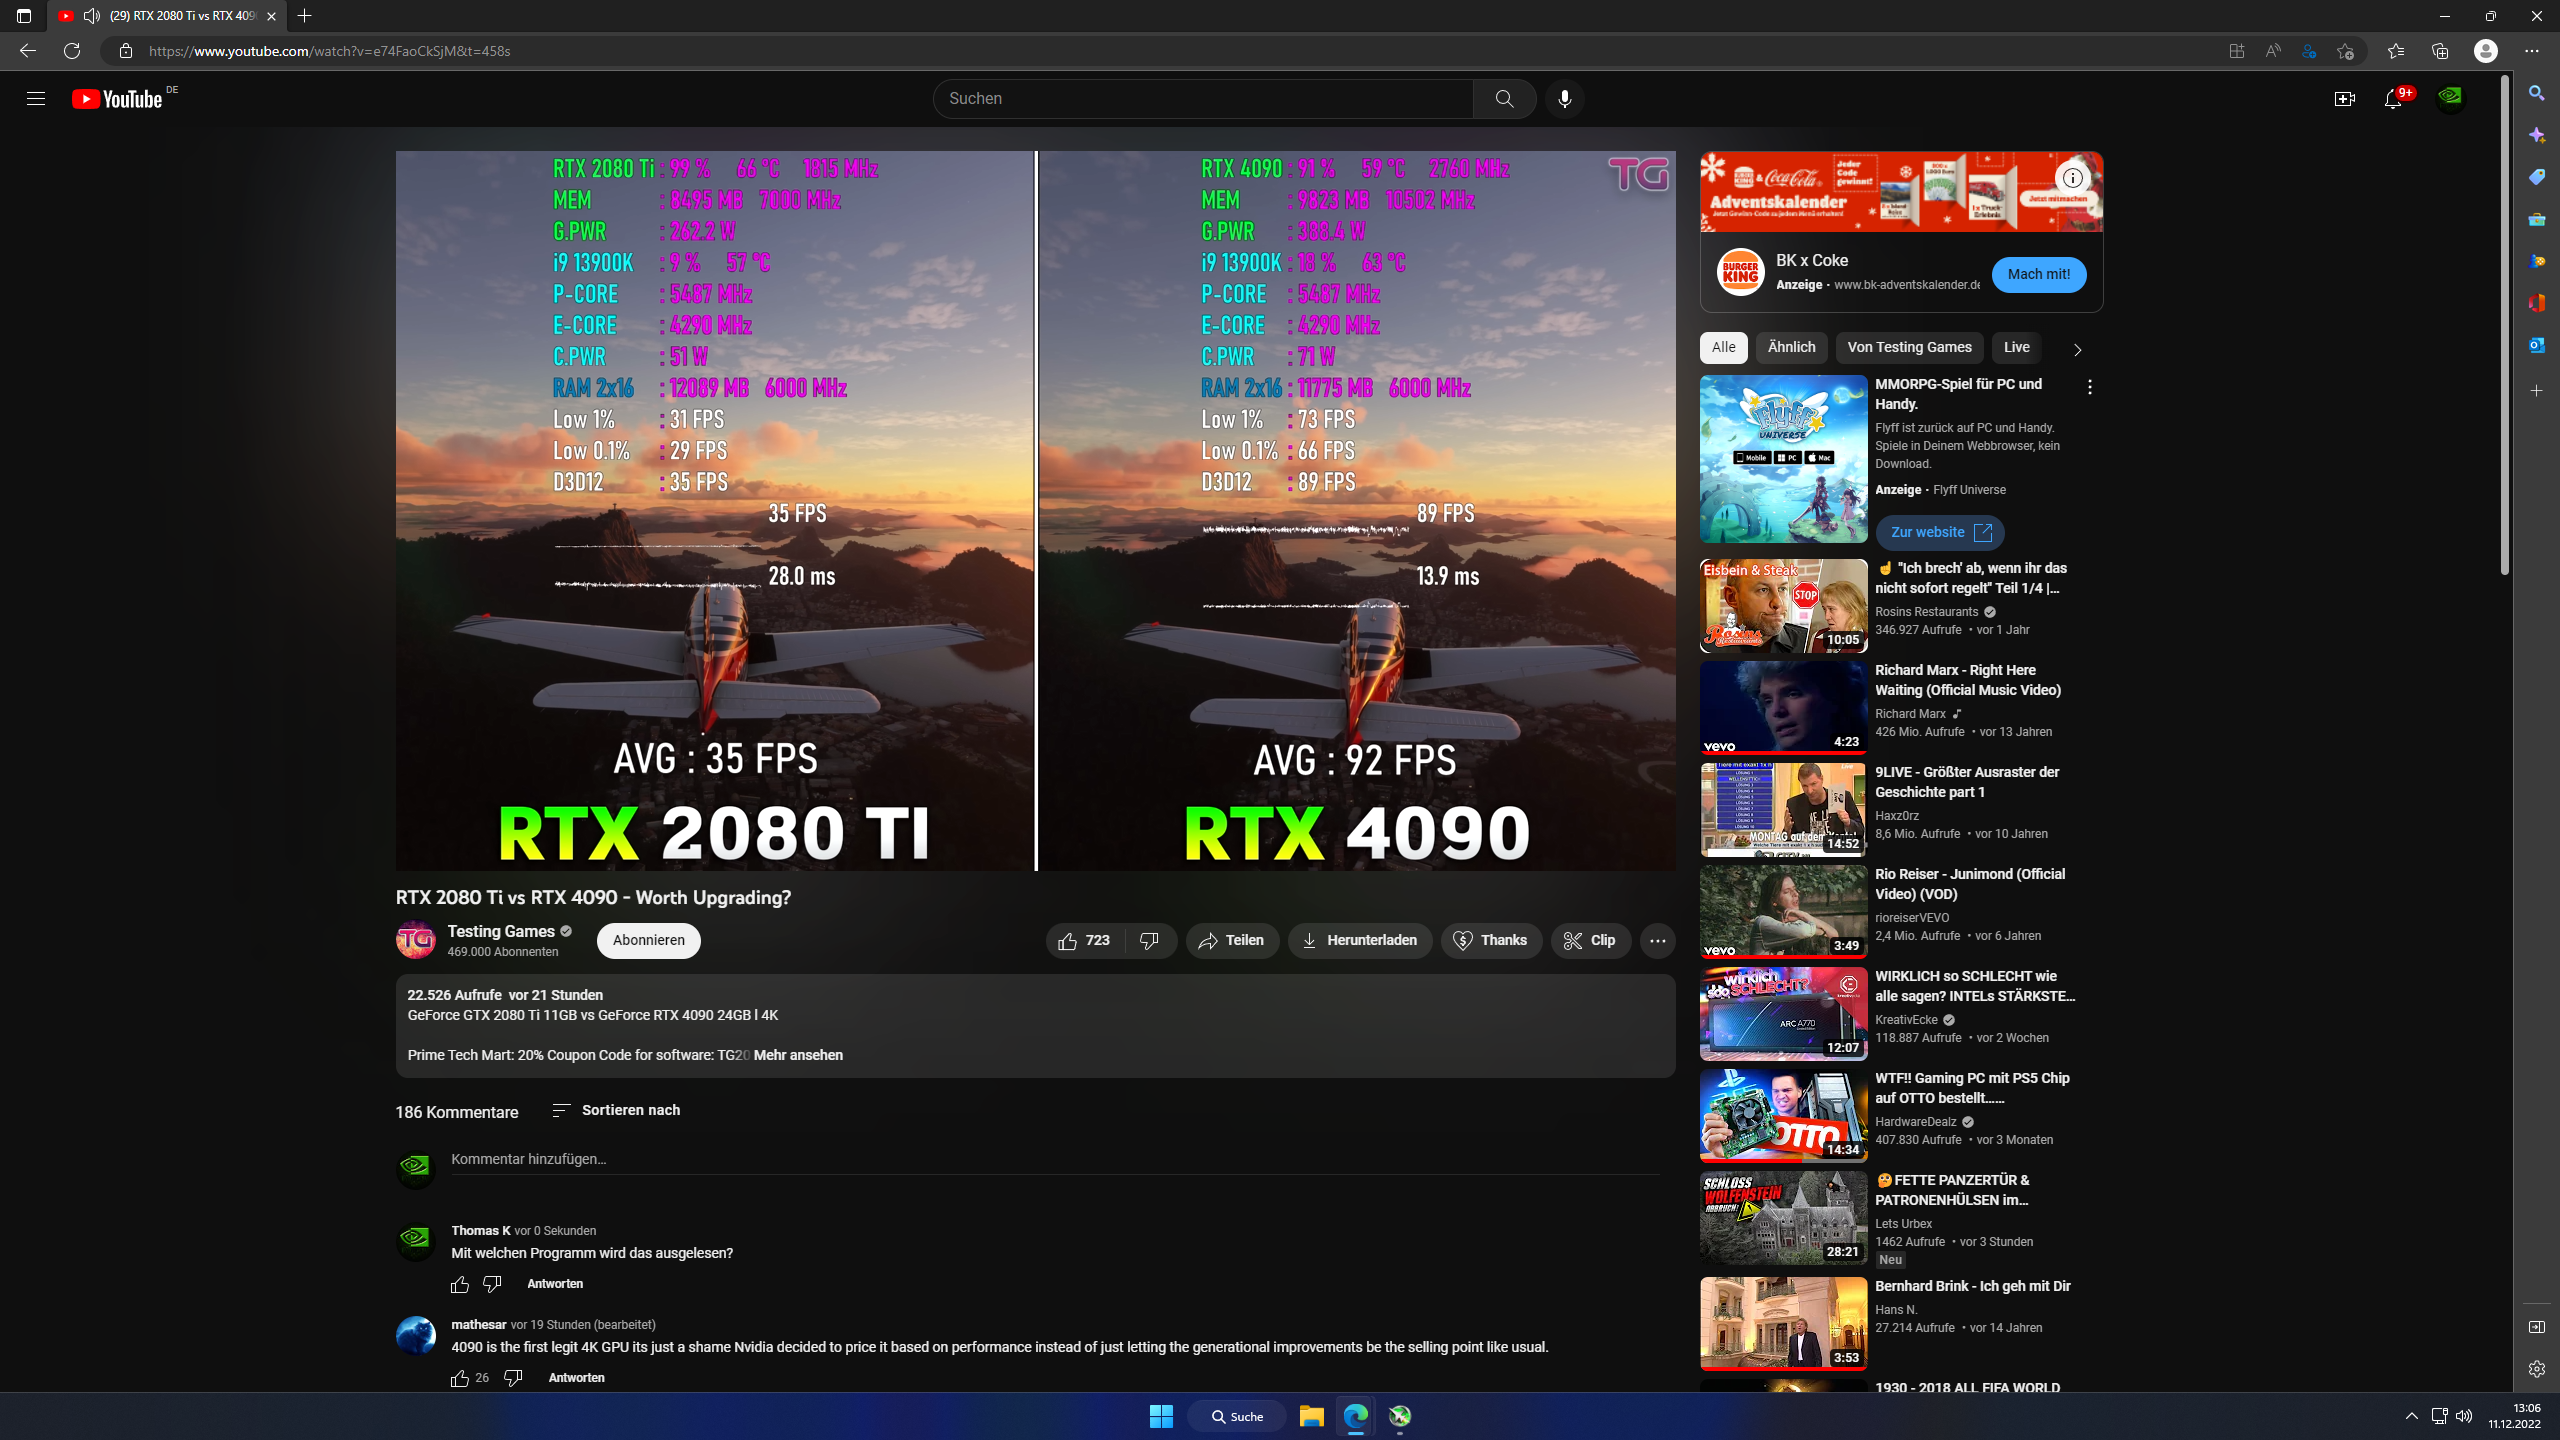
Task: Click the Mach mit! ad button
Action: [2039, 275]
